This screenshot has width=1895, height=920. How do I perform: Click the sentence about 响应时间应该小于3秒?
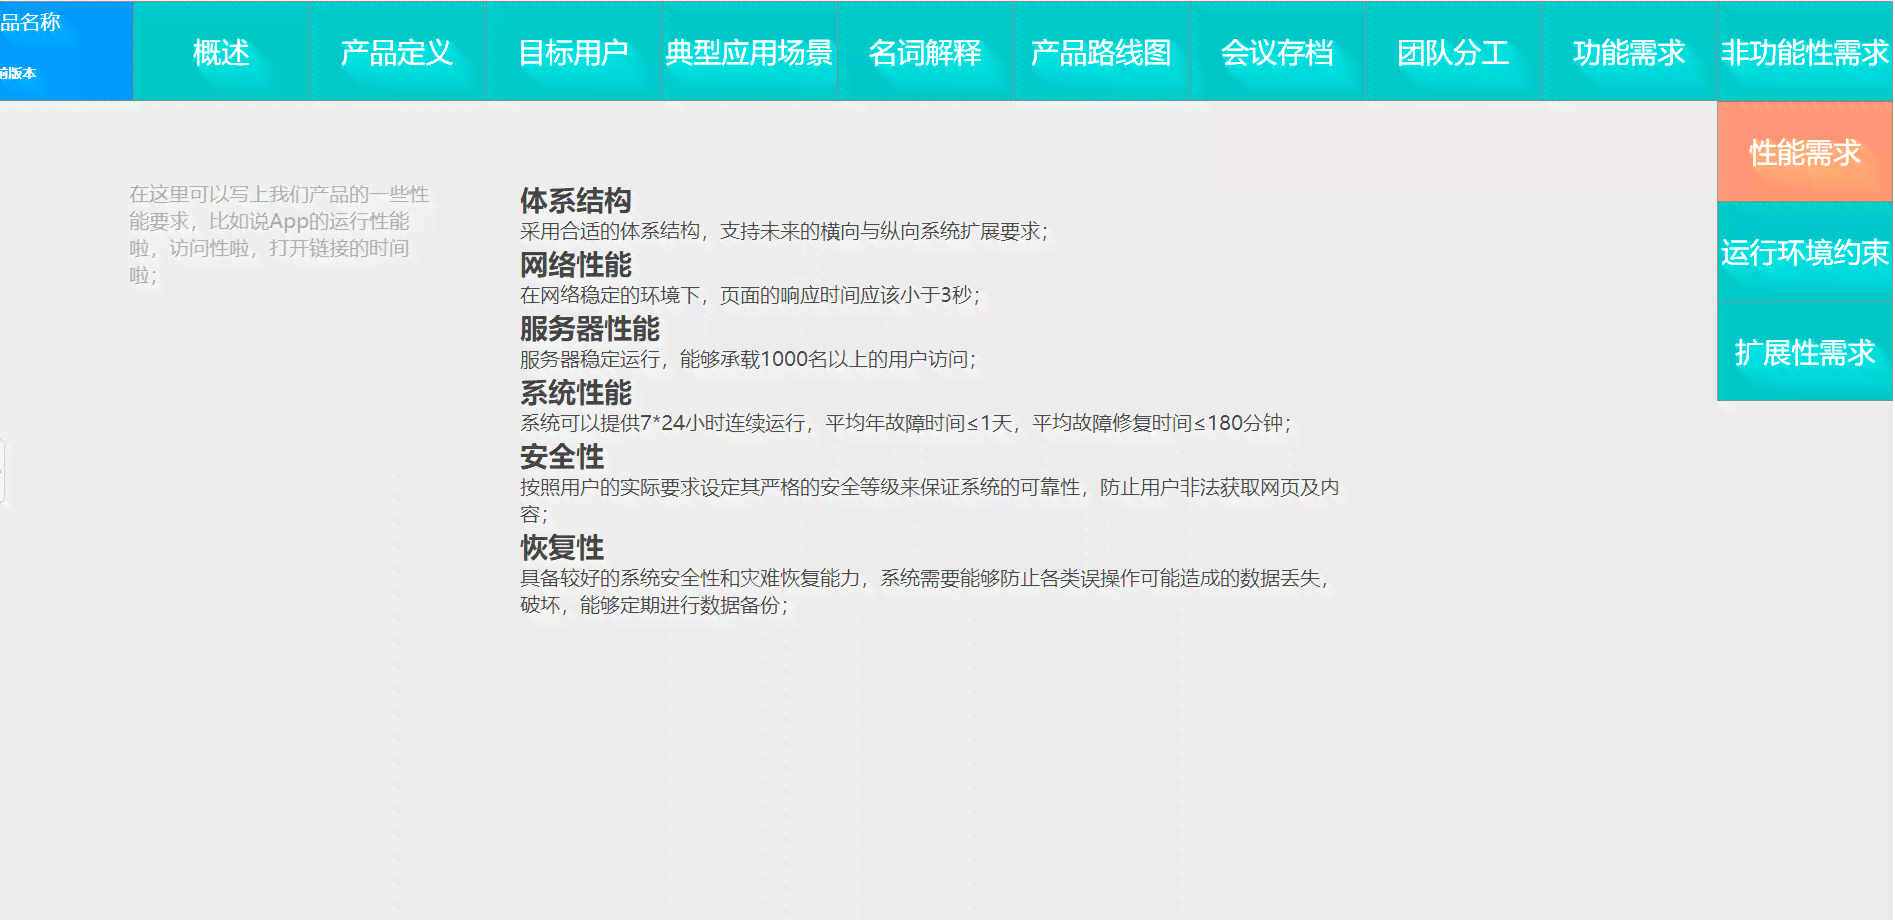click(x=750, y=295)
